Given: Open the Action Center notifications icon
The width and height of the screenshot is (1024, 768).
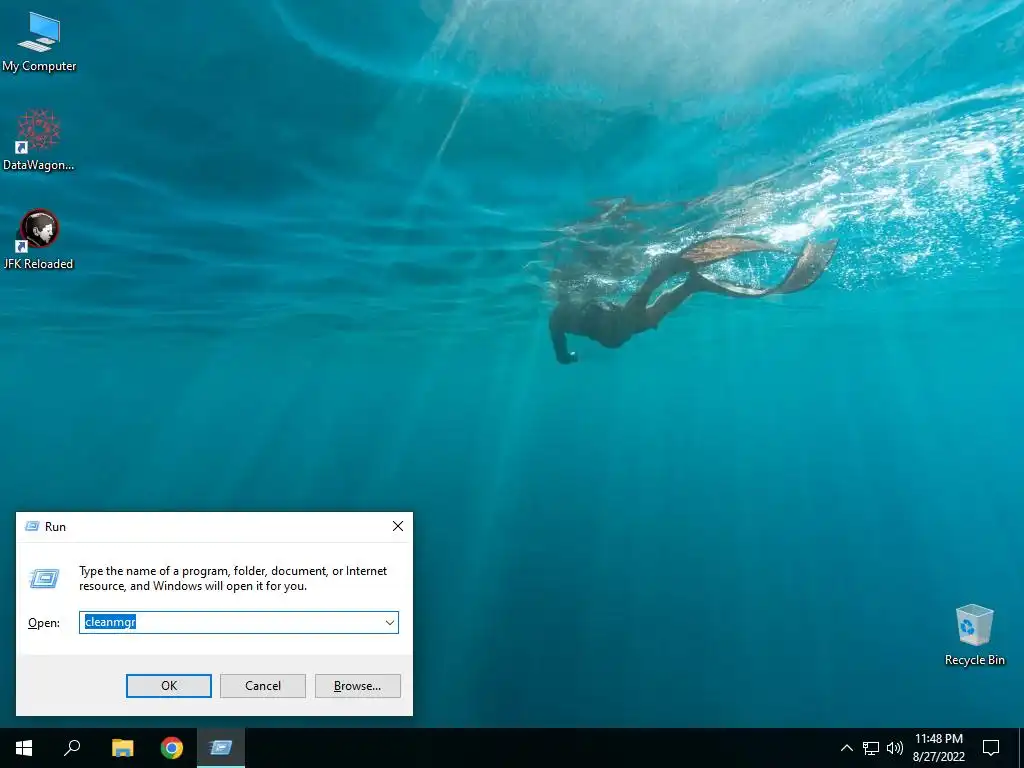Looking at the screenshot, I should point(991,748).
